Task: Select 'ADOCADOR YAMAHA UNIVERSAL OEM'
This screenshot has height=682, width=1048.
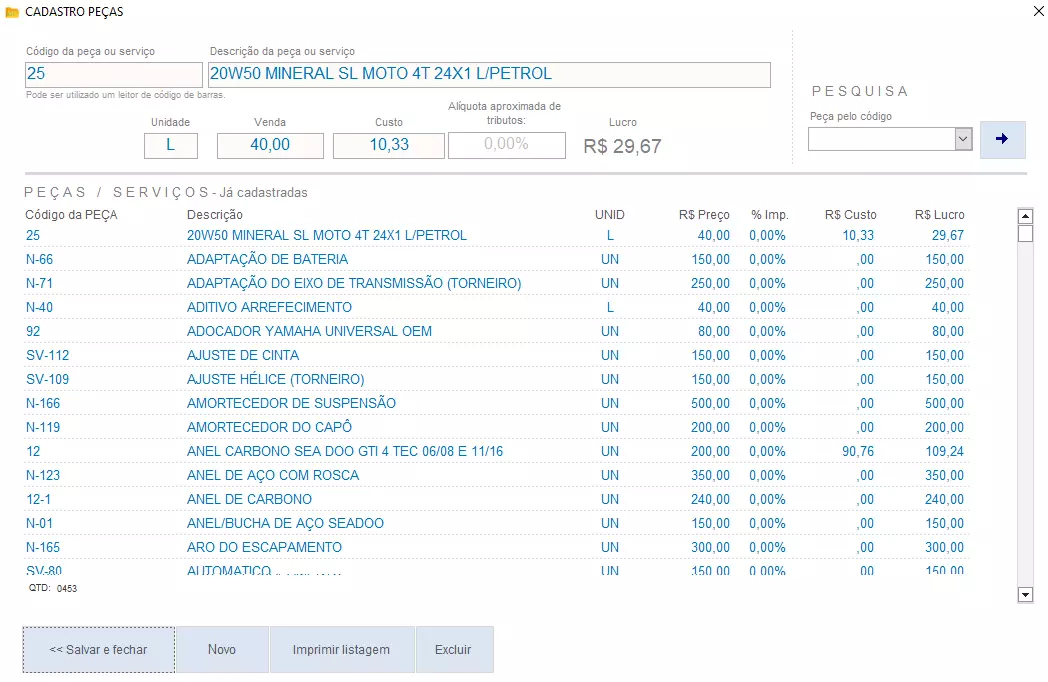Action: click(495, 332)
